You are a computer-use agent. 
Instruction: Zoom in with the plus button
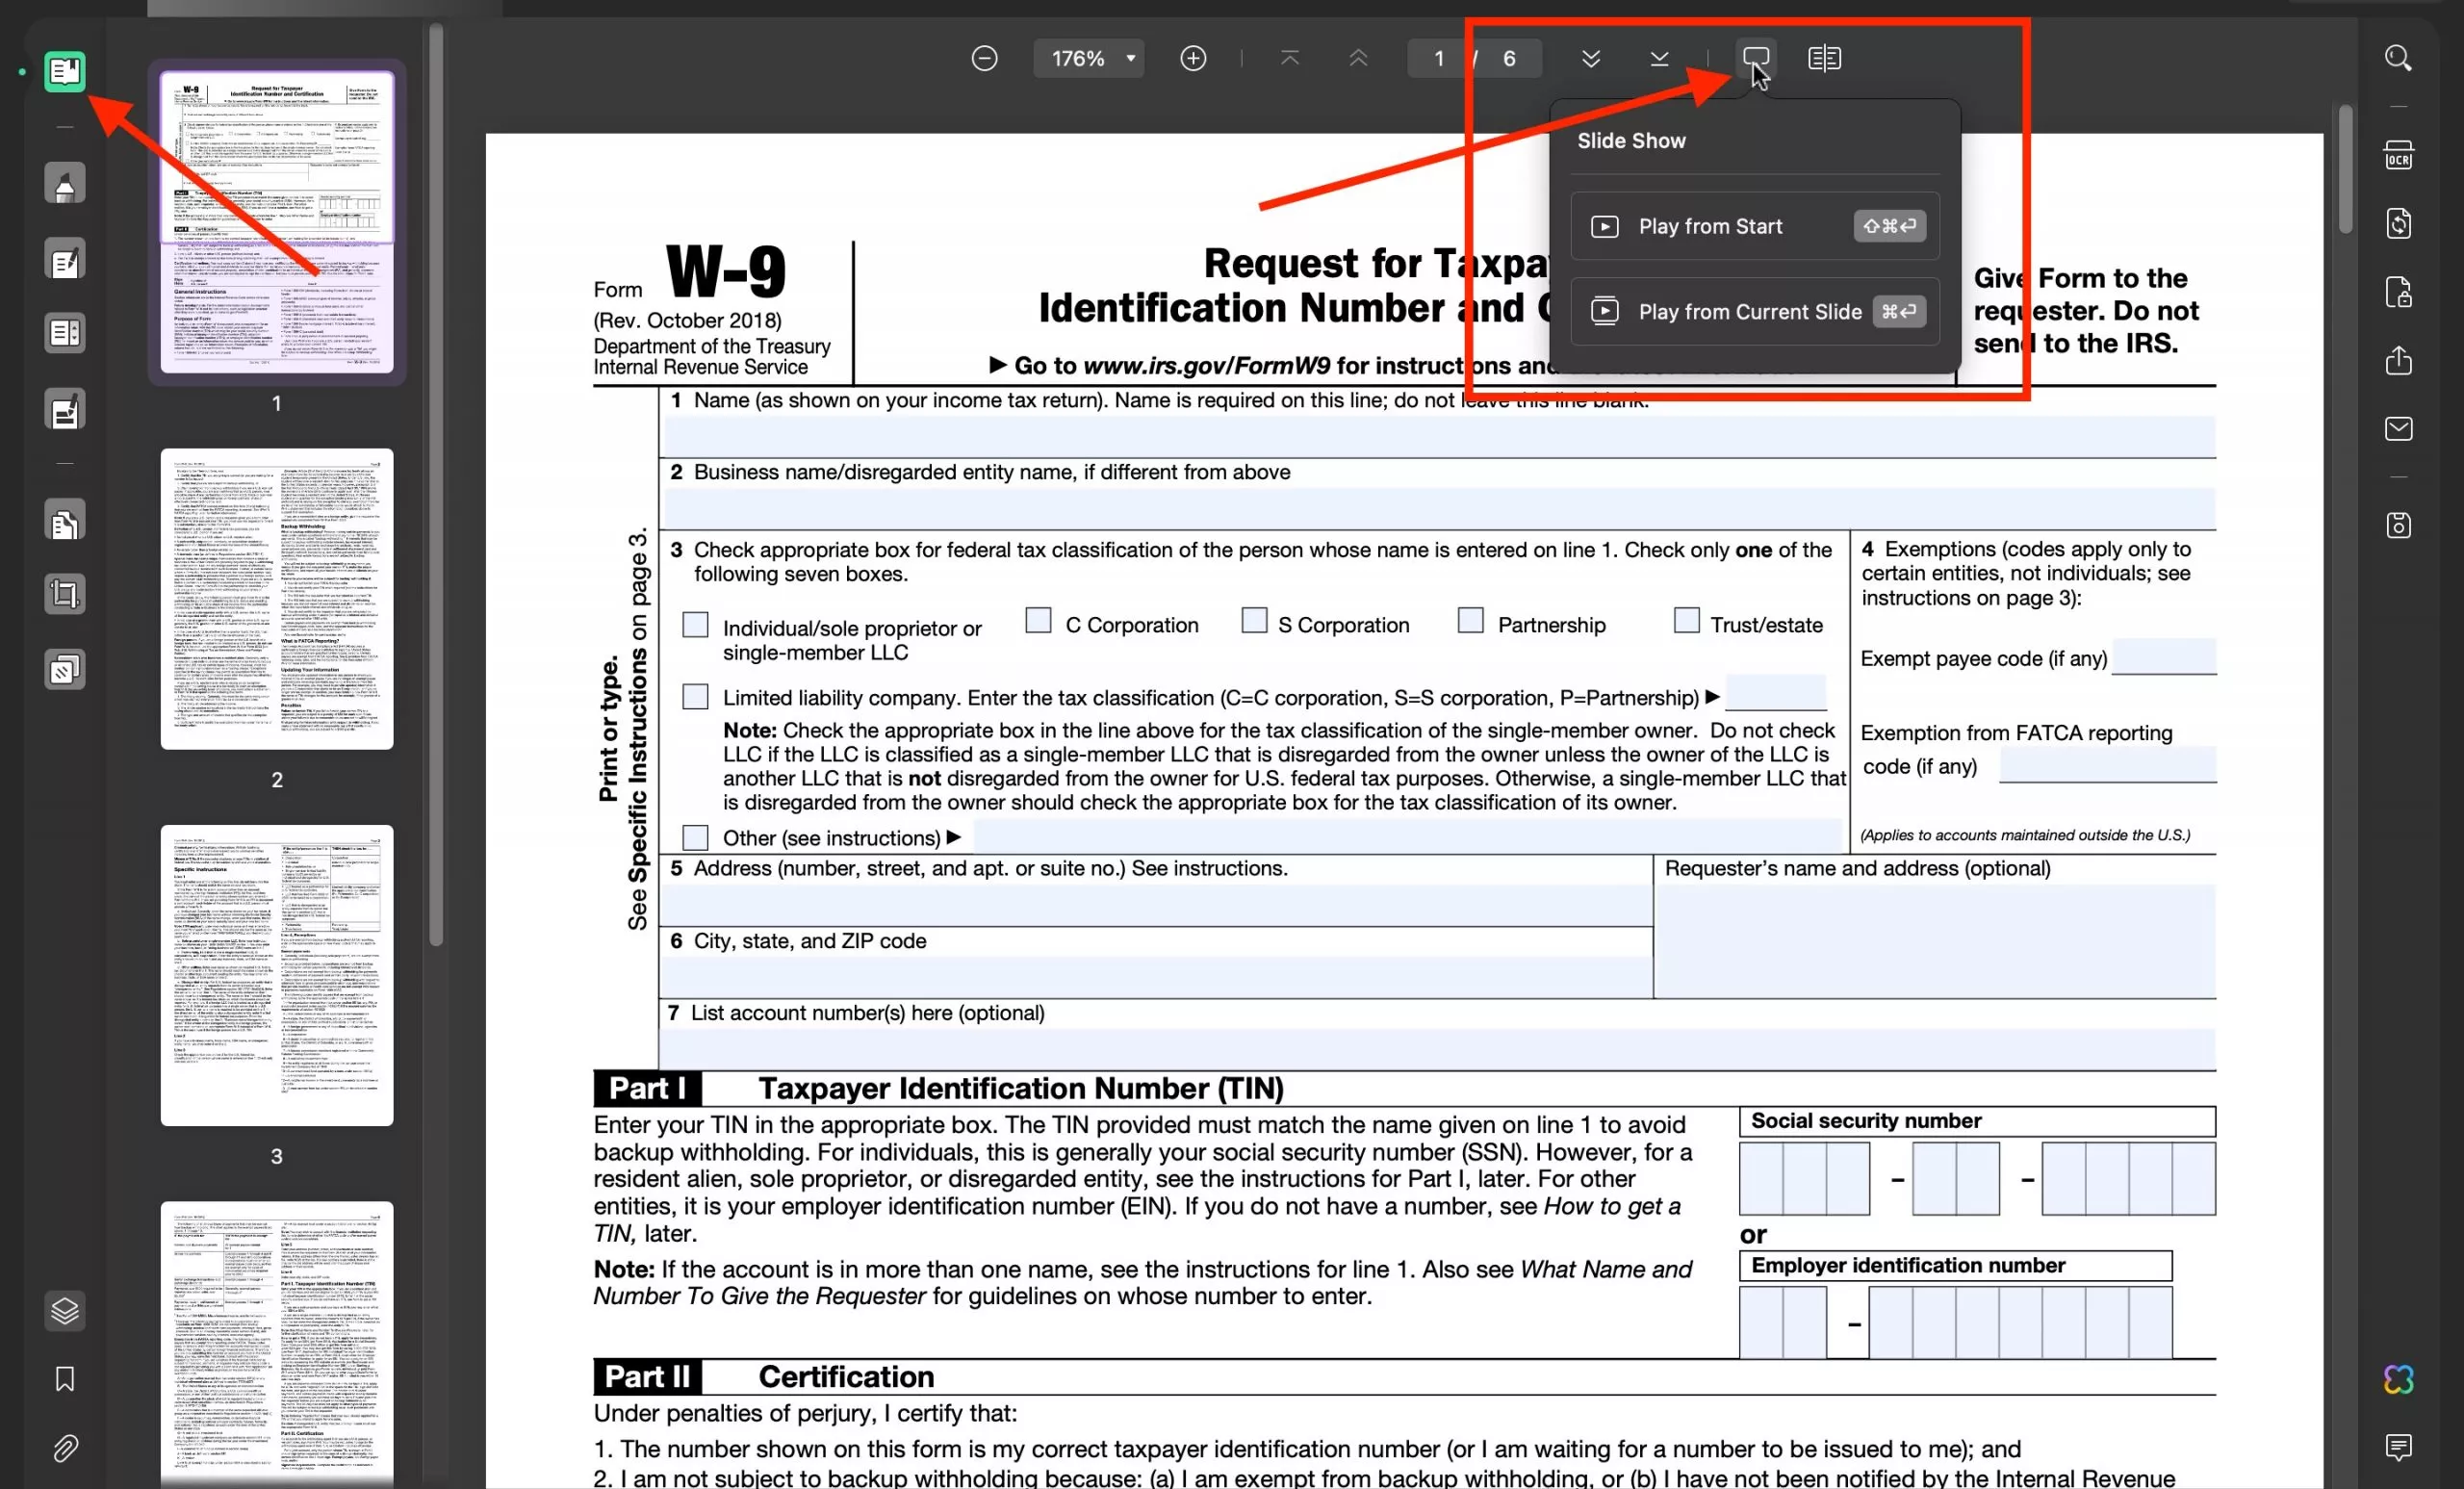(x=1193, y=58)
